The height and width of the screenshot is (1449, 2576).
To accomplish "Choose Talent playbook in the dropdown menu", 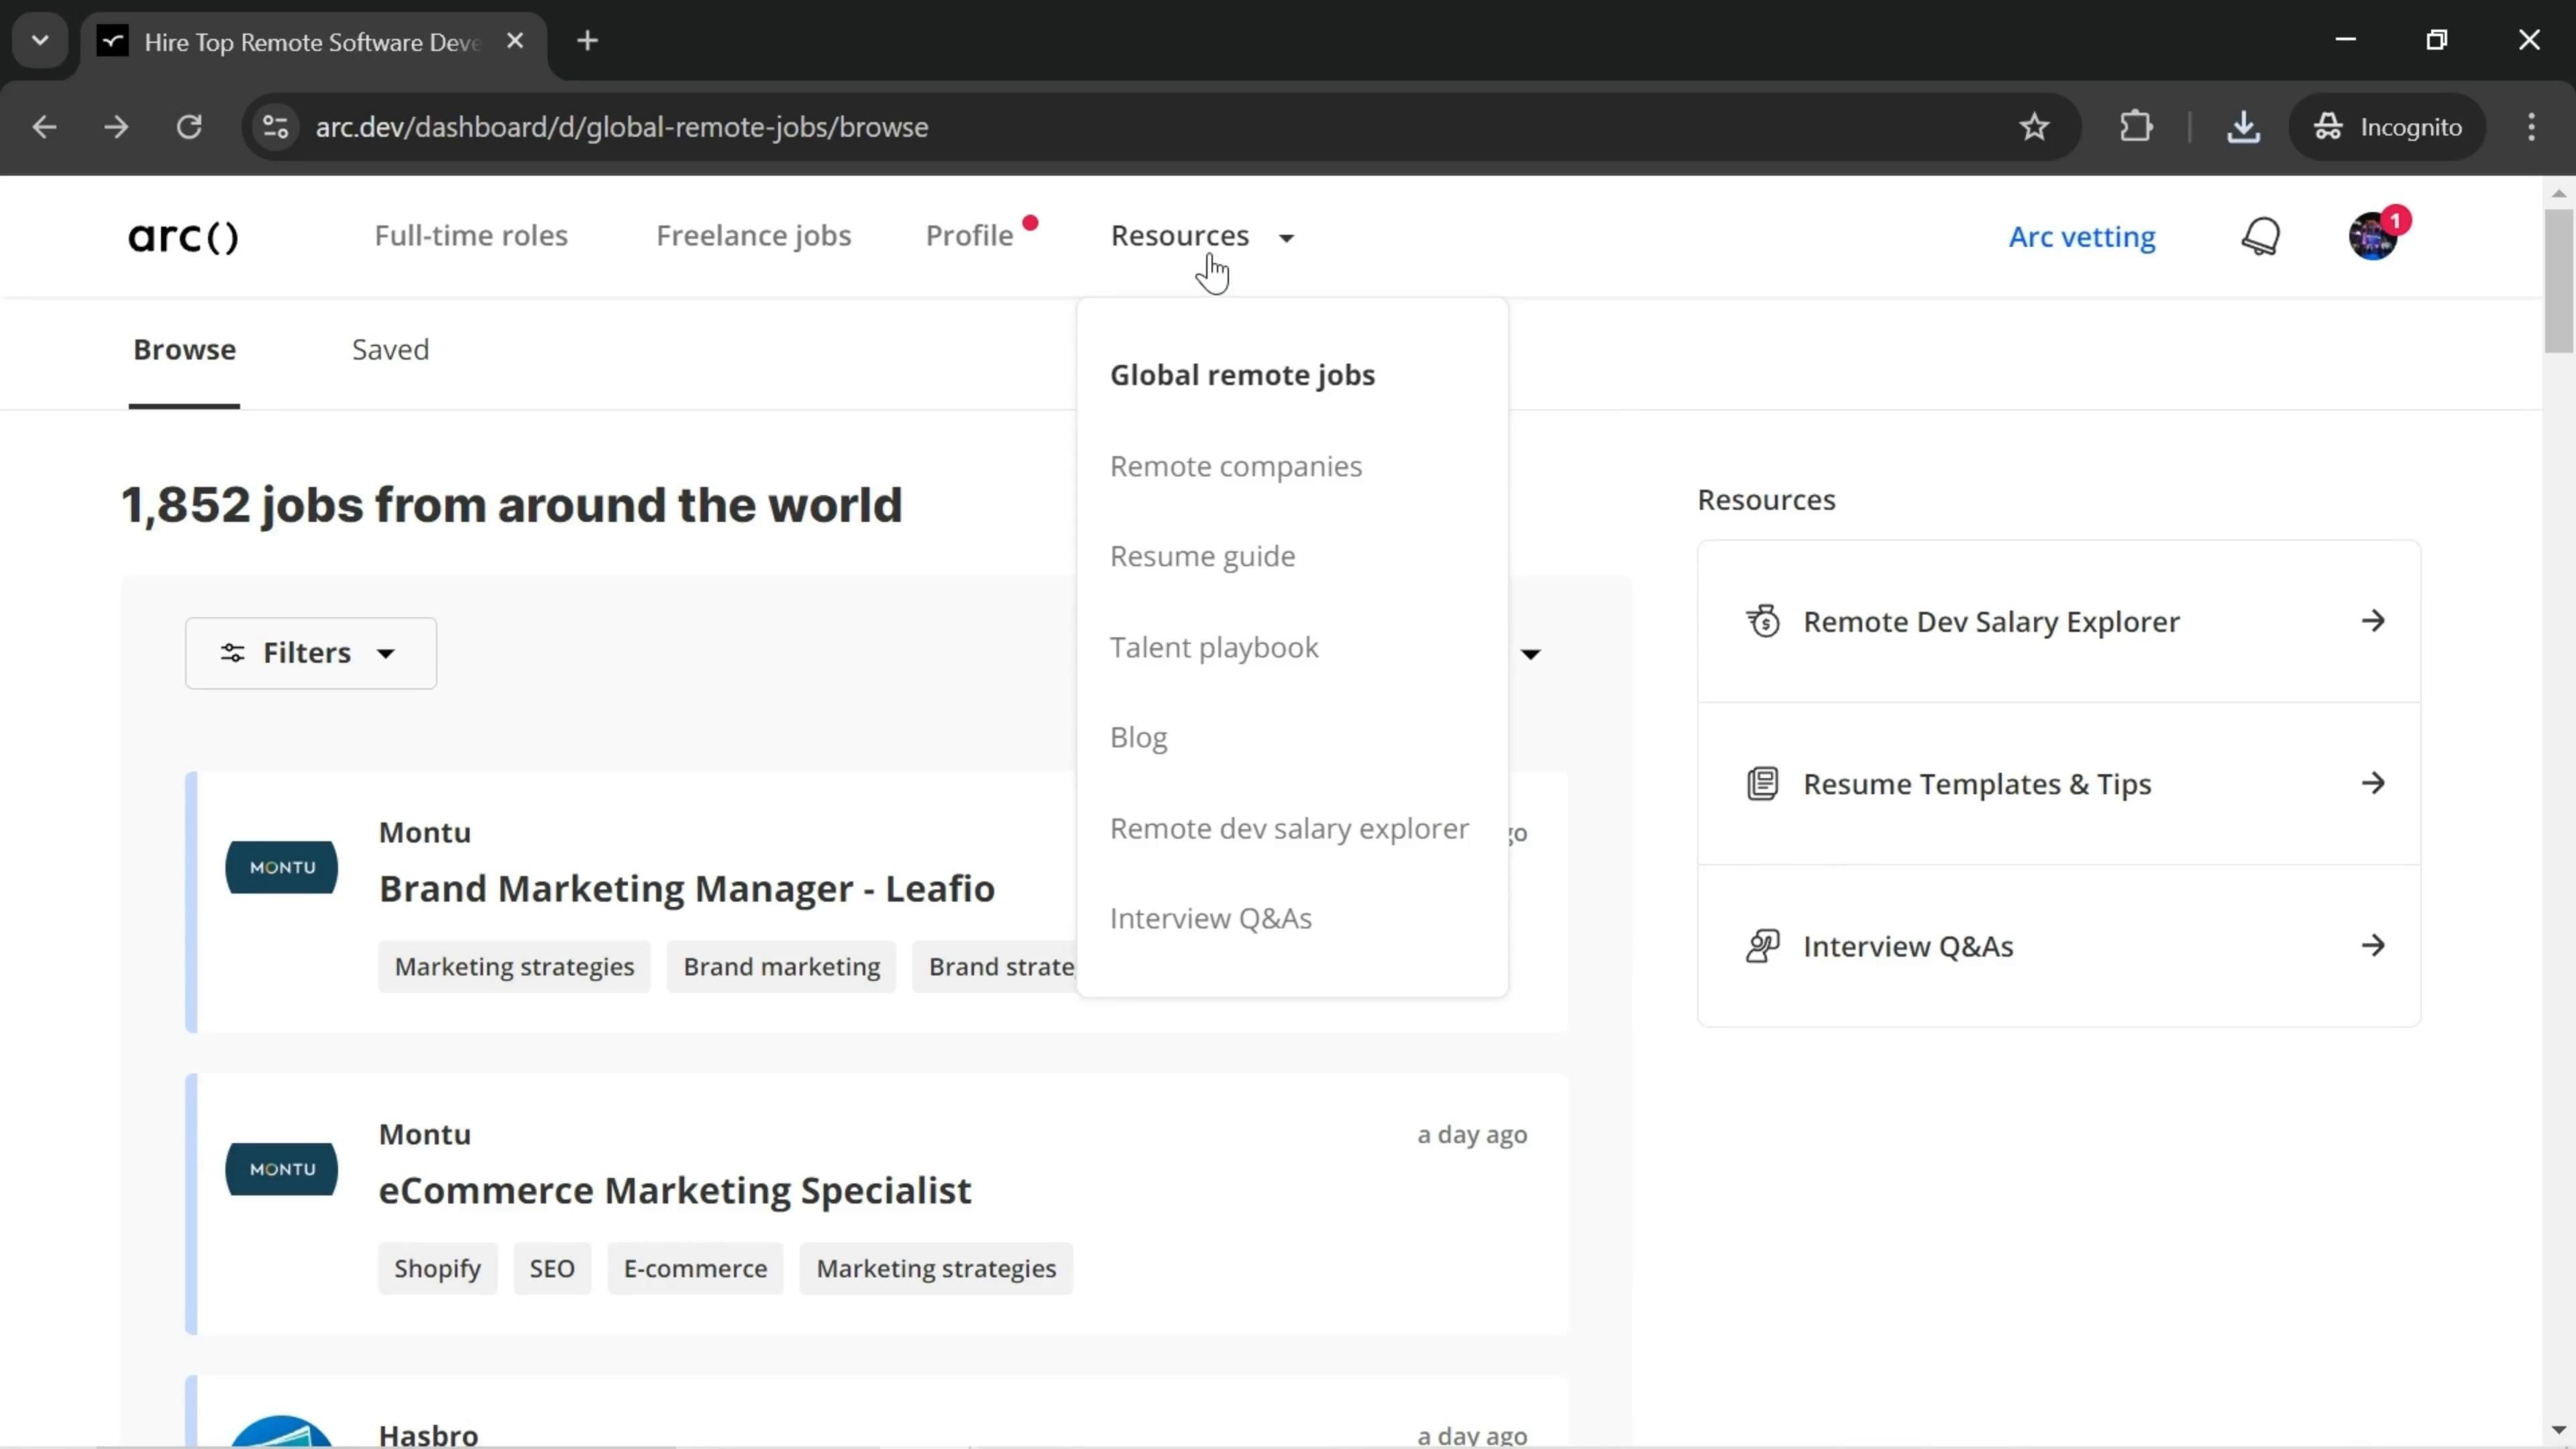I will tap(1213, 647).
